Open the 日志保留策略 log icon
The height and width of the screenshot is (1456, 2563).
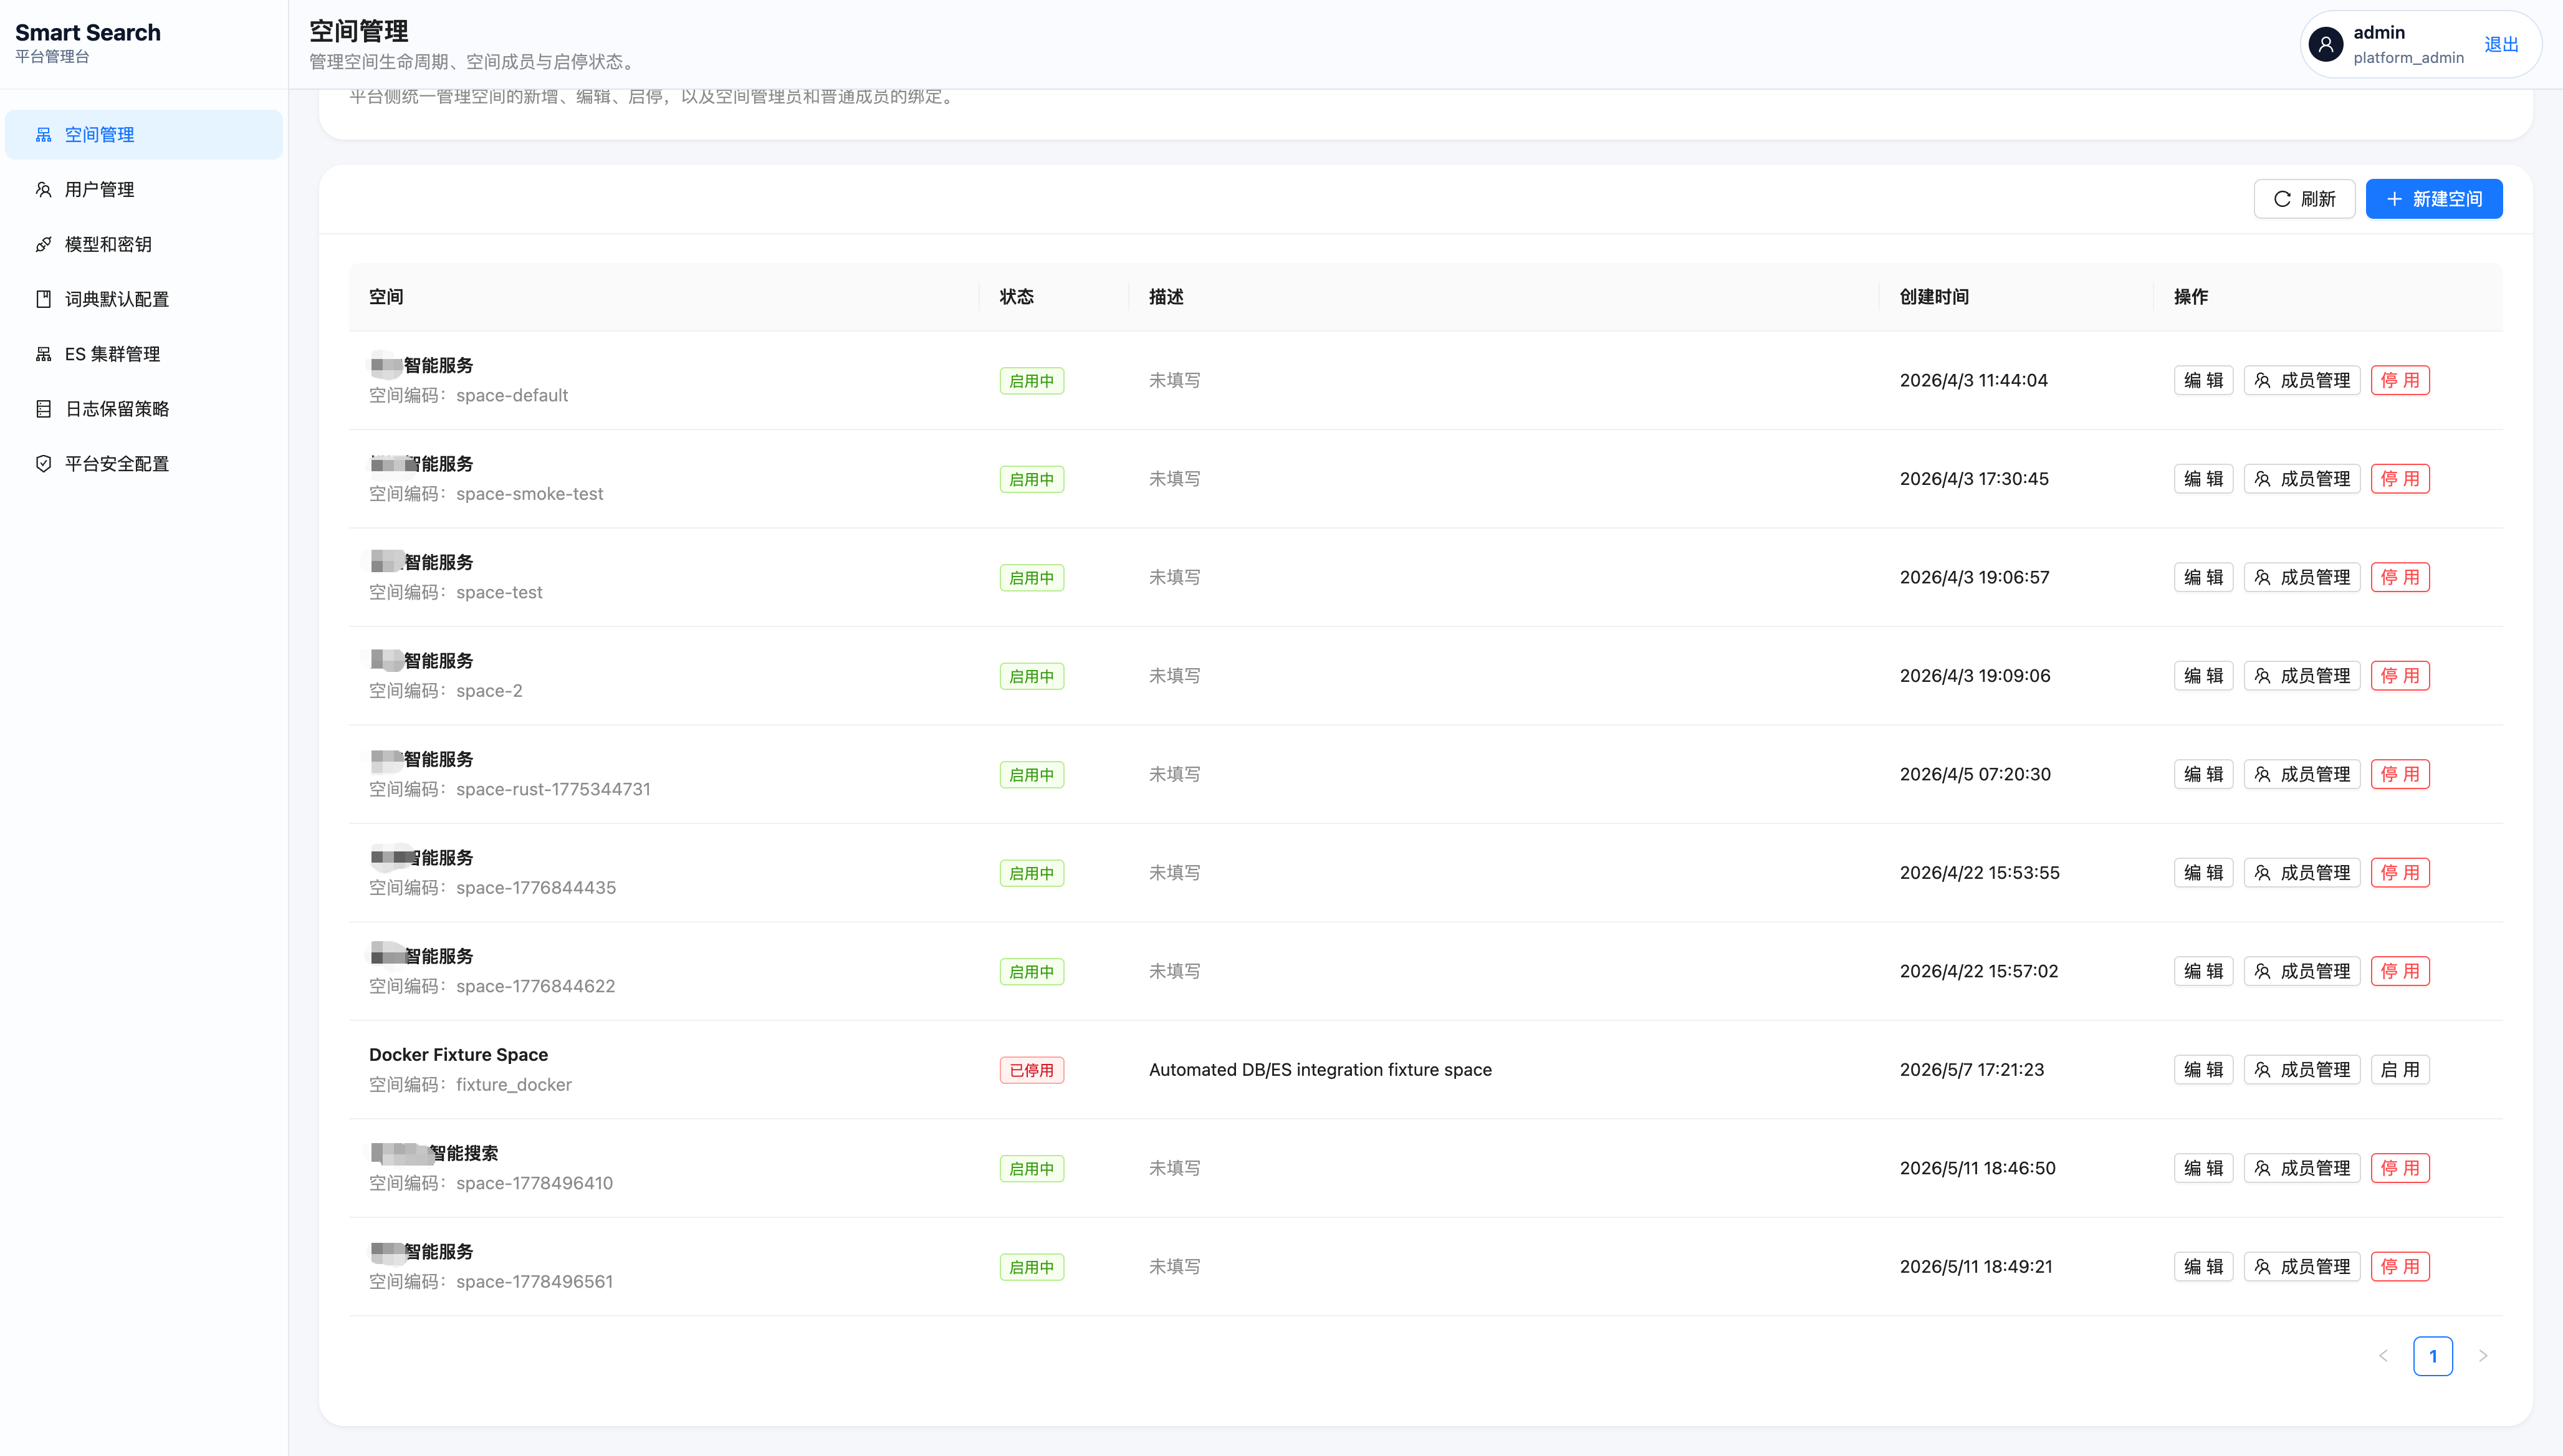click(43, 409)
